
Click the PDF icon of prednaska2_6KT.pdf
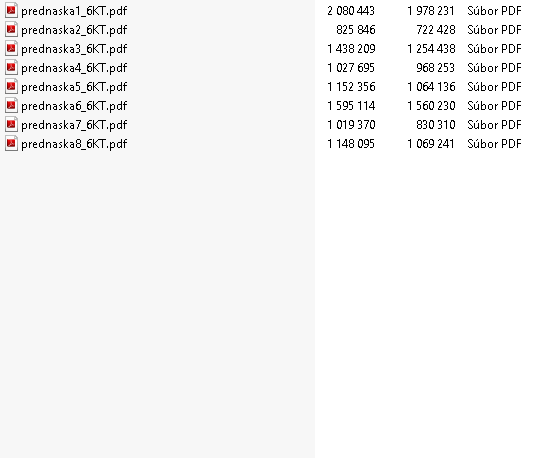click(11, 30)
